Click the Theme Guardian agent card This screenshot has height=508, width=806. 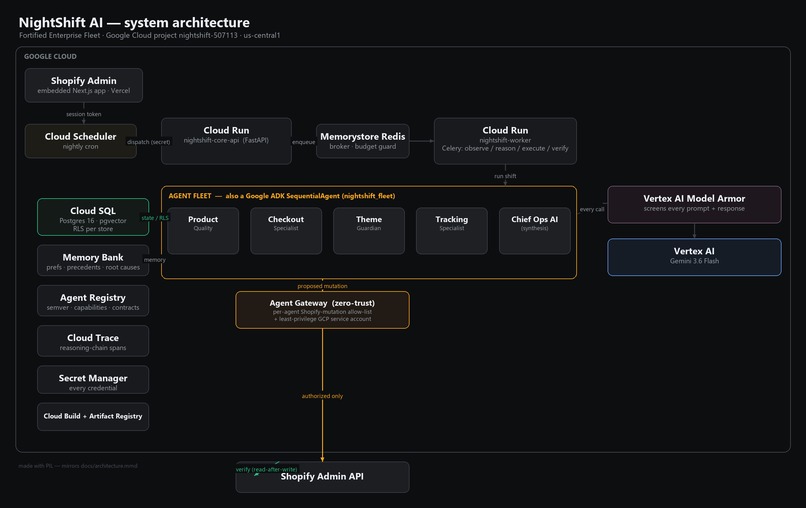[x=369, y=231]
